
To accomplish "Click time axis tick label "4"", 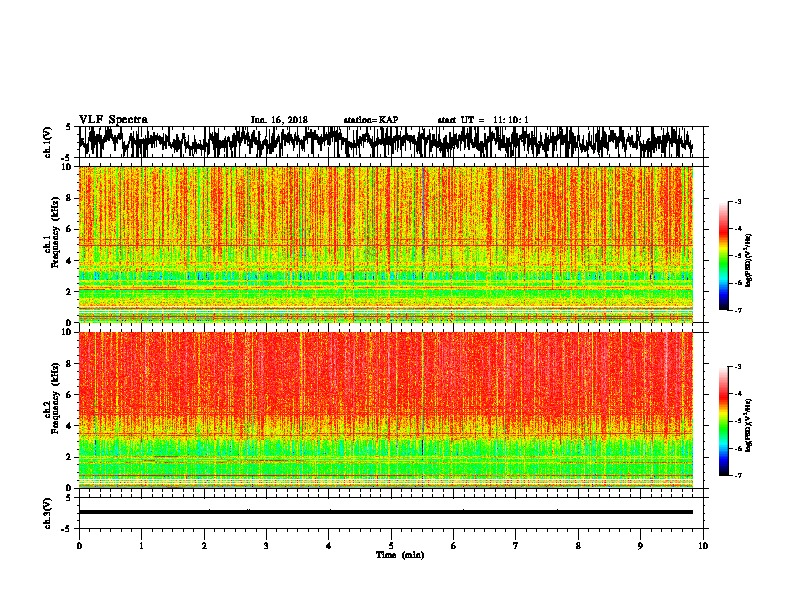I will [328, 546].
